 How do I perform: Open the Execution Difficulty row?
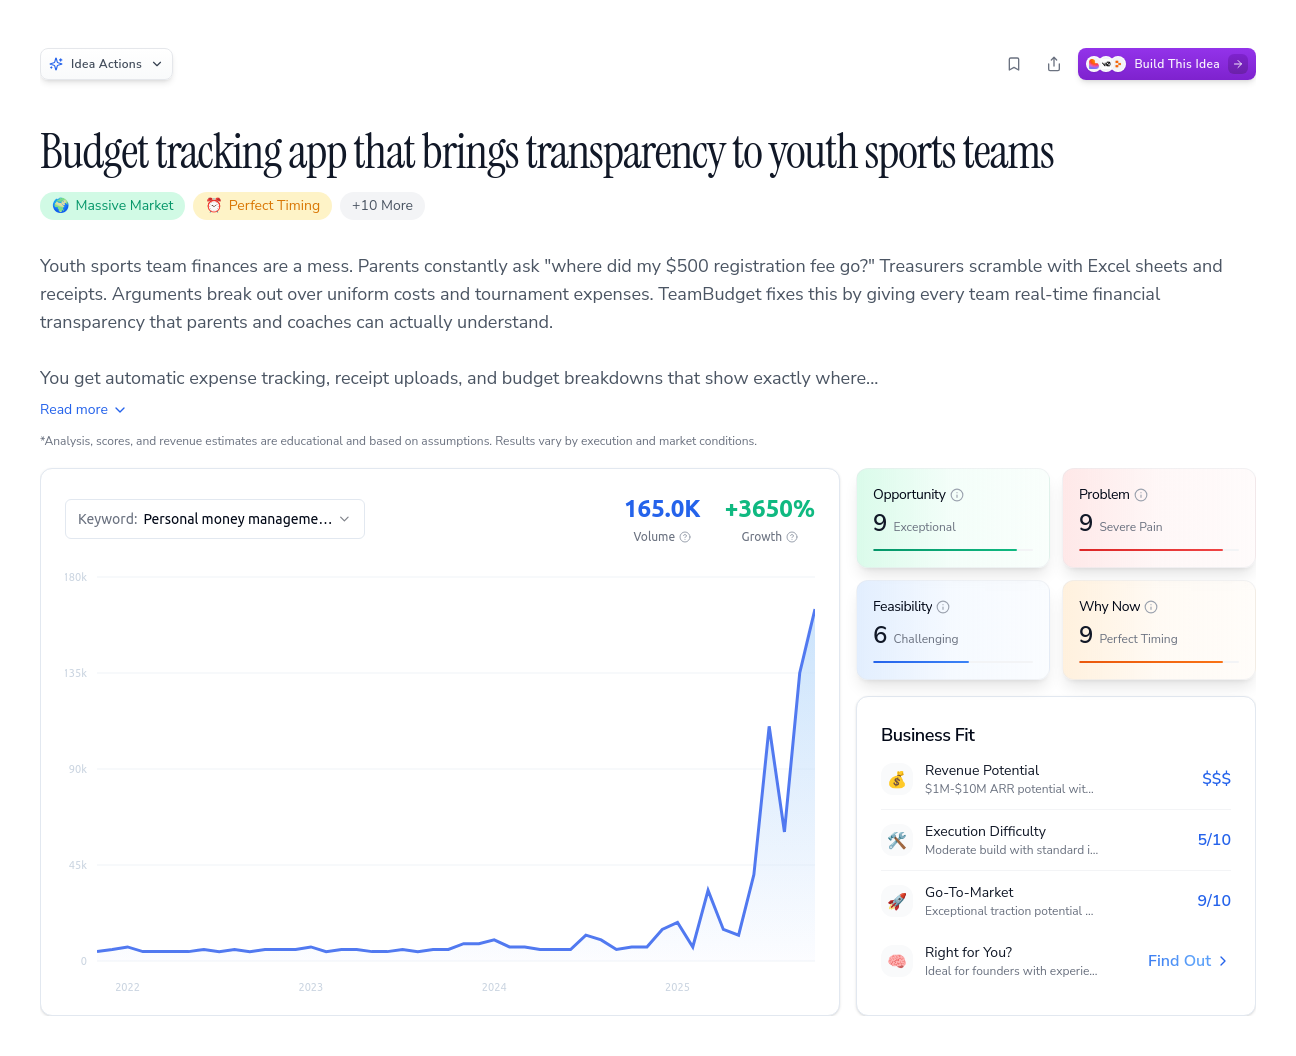click(1055, 840)
